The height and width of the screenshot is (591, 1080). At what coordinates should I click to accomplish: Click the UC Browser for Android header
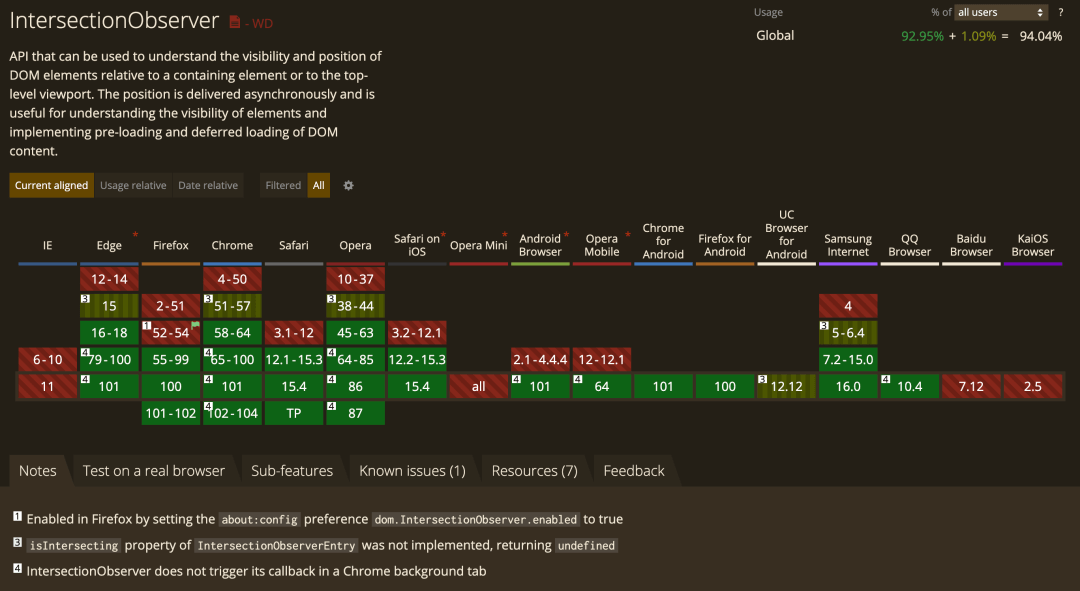(x=787, y=235)
